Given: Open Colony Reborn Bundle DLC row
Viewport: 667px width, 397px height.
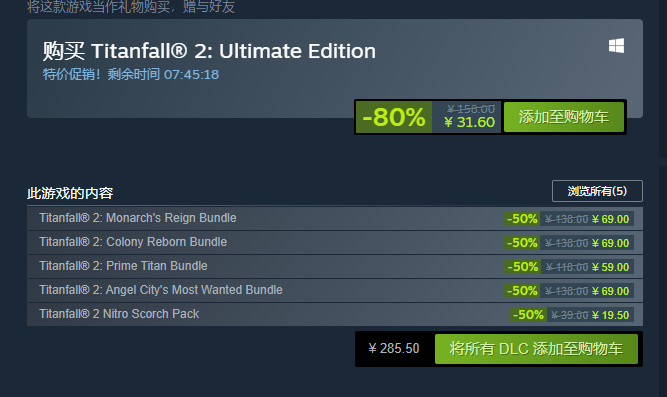Looking at the screenshot, I should (x=335, y=243).
